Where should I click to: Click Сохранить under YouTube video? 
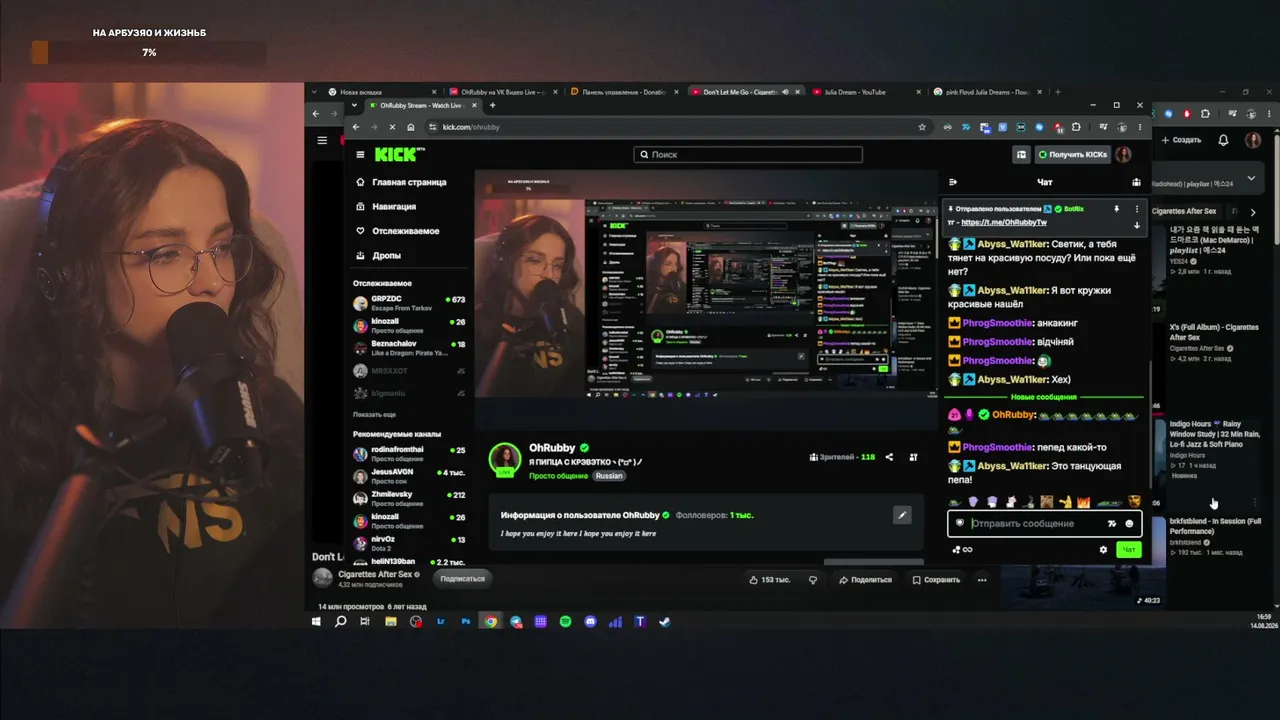tap(936, 580)
